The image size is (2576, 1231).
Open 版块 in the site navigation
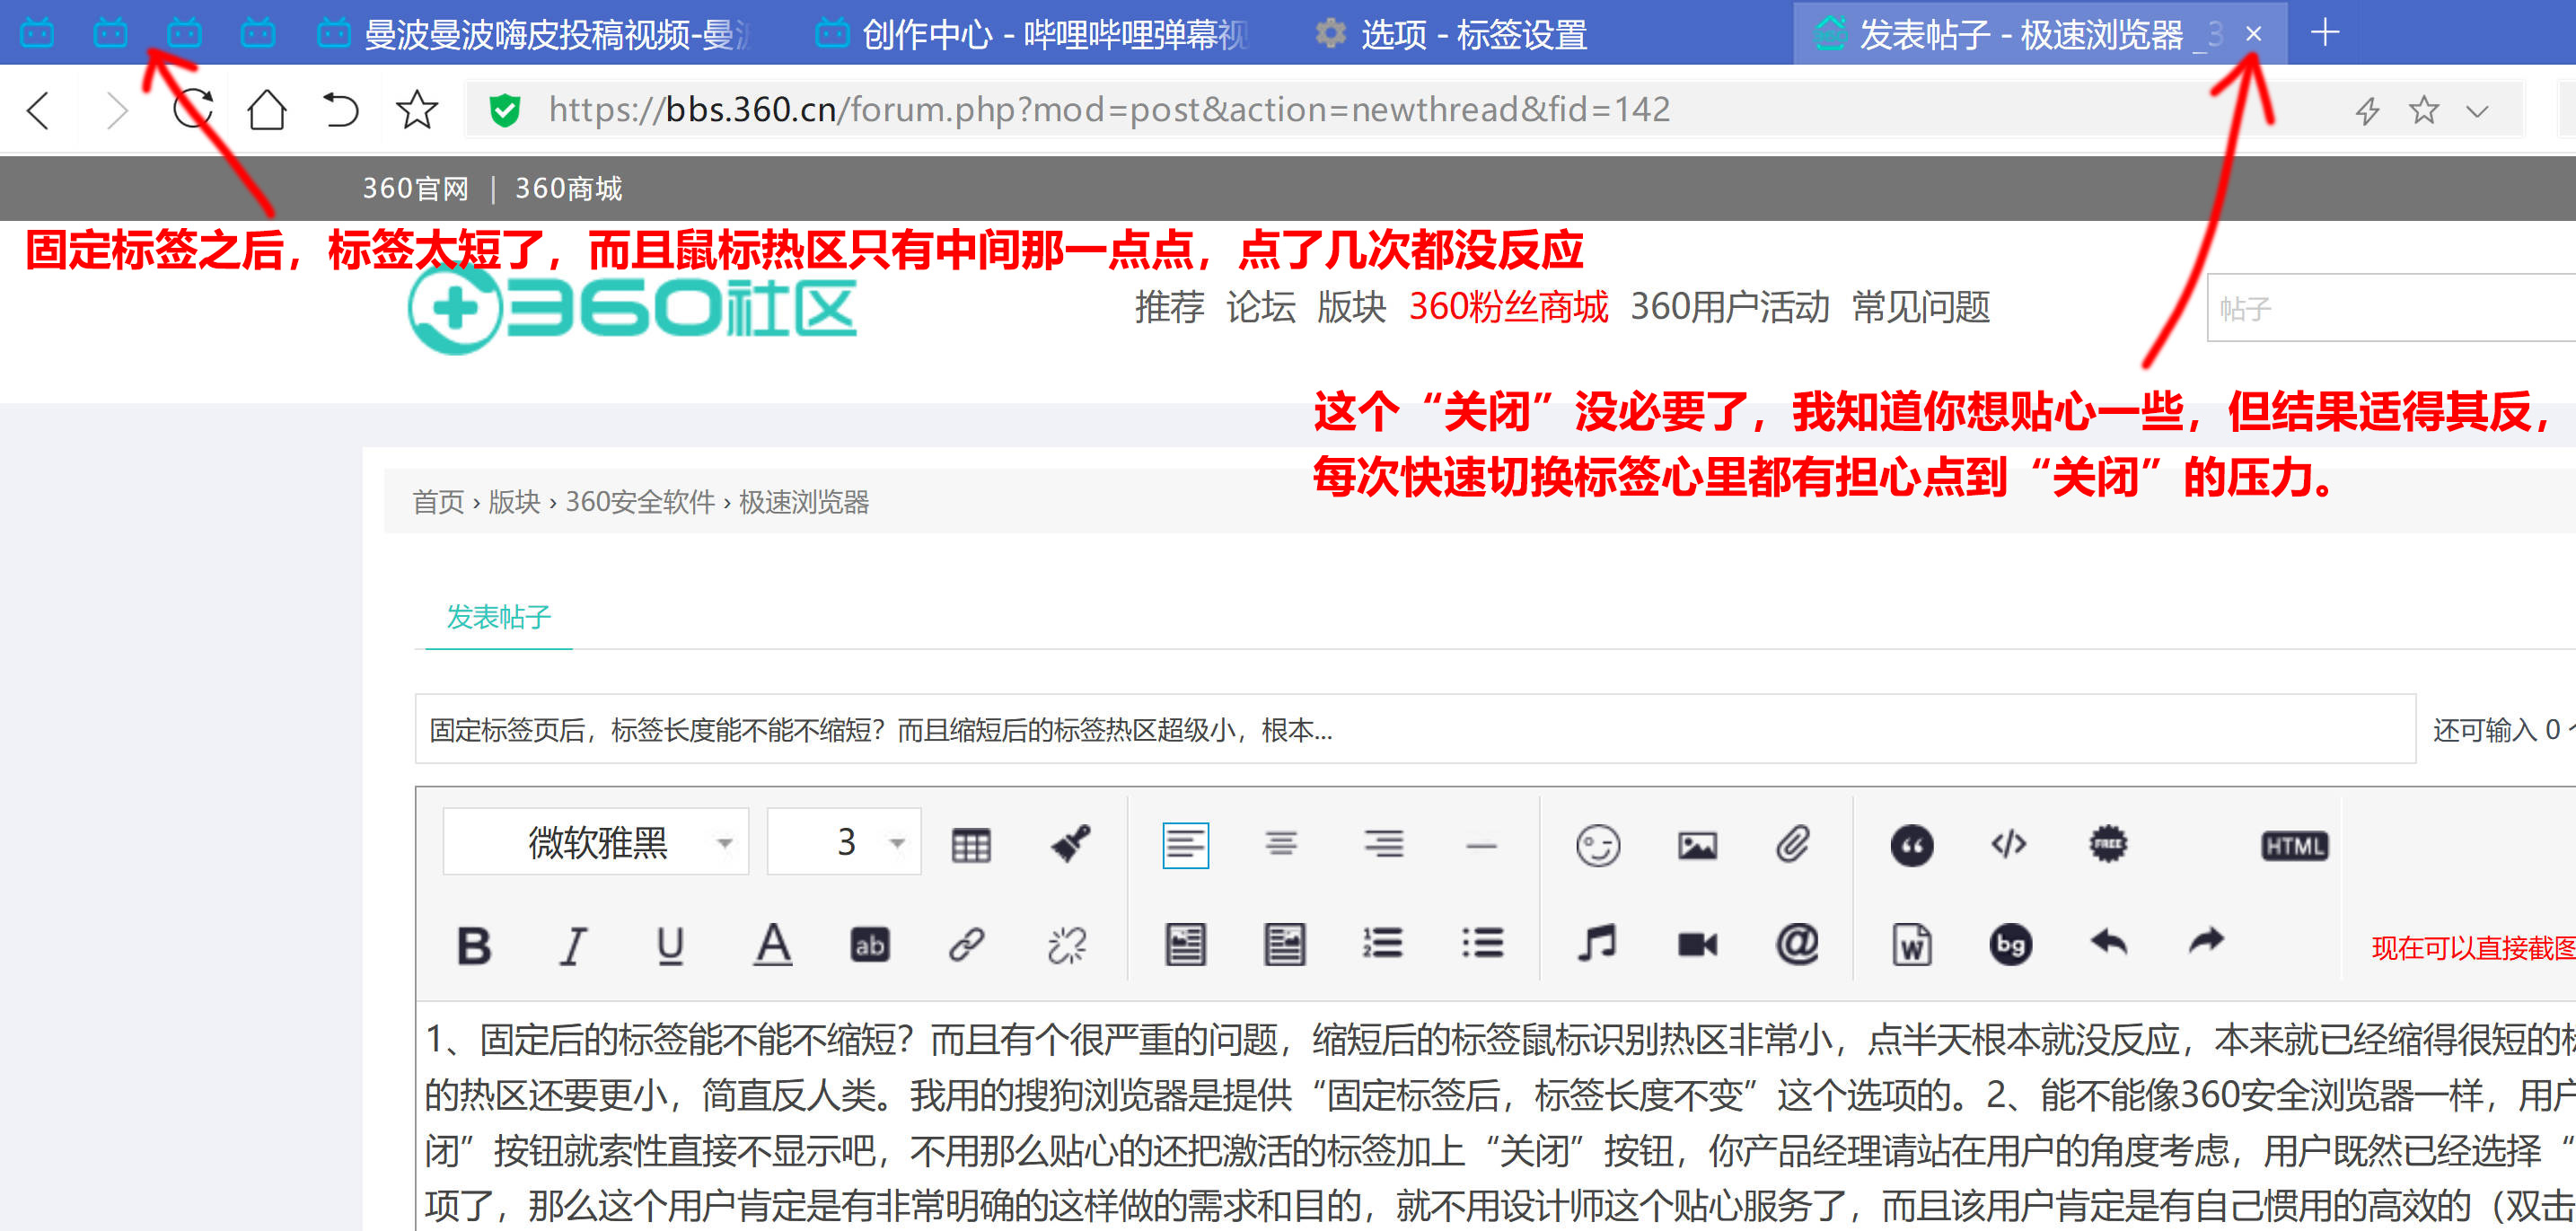click(x=1351, y=307)
